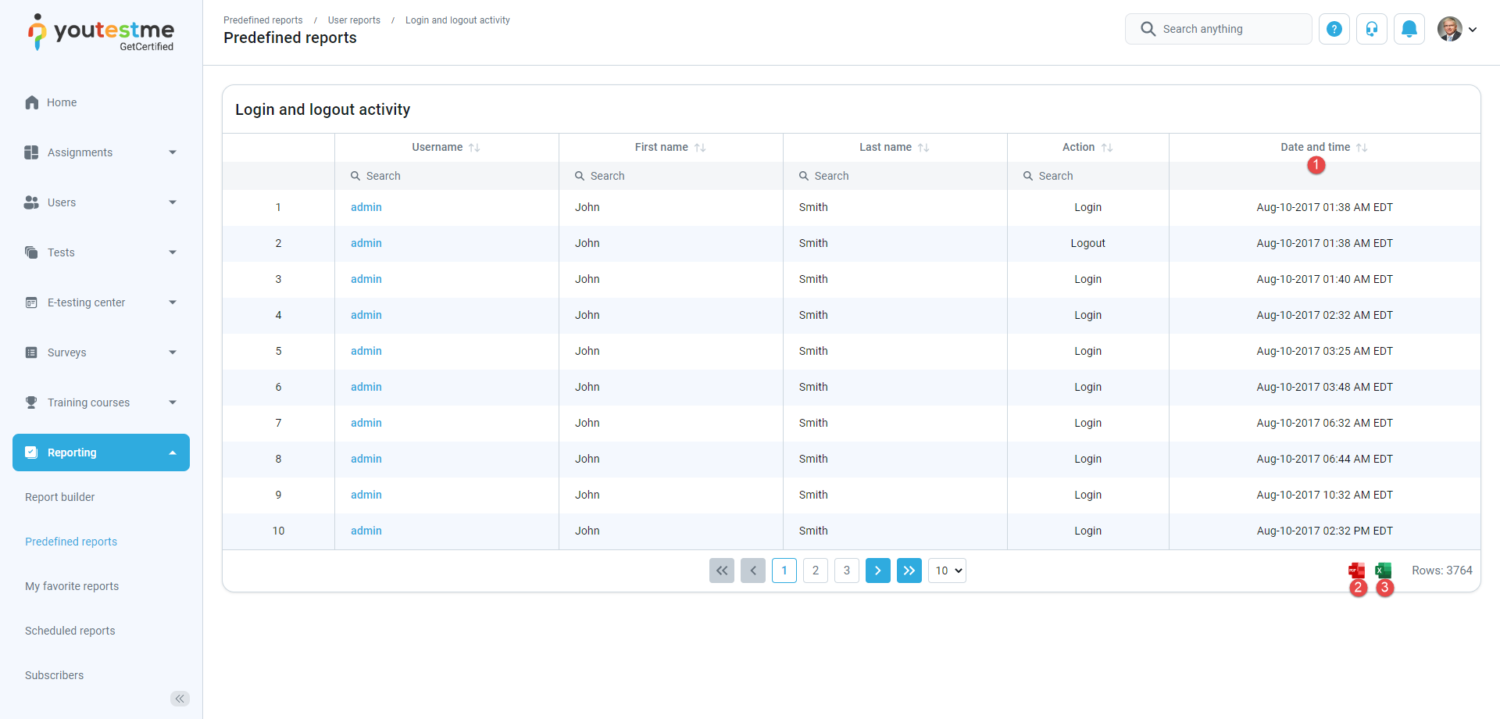View notifications via the bell icon
Image resolution: width=1500 pixels, height=719 pixels.
click(x=1409, y=28)
